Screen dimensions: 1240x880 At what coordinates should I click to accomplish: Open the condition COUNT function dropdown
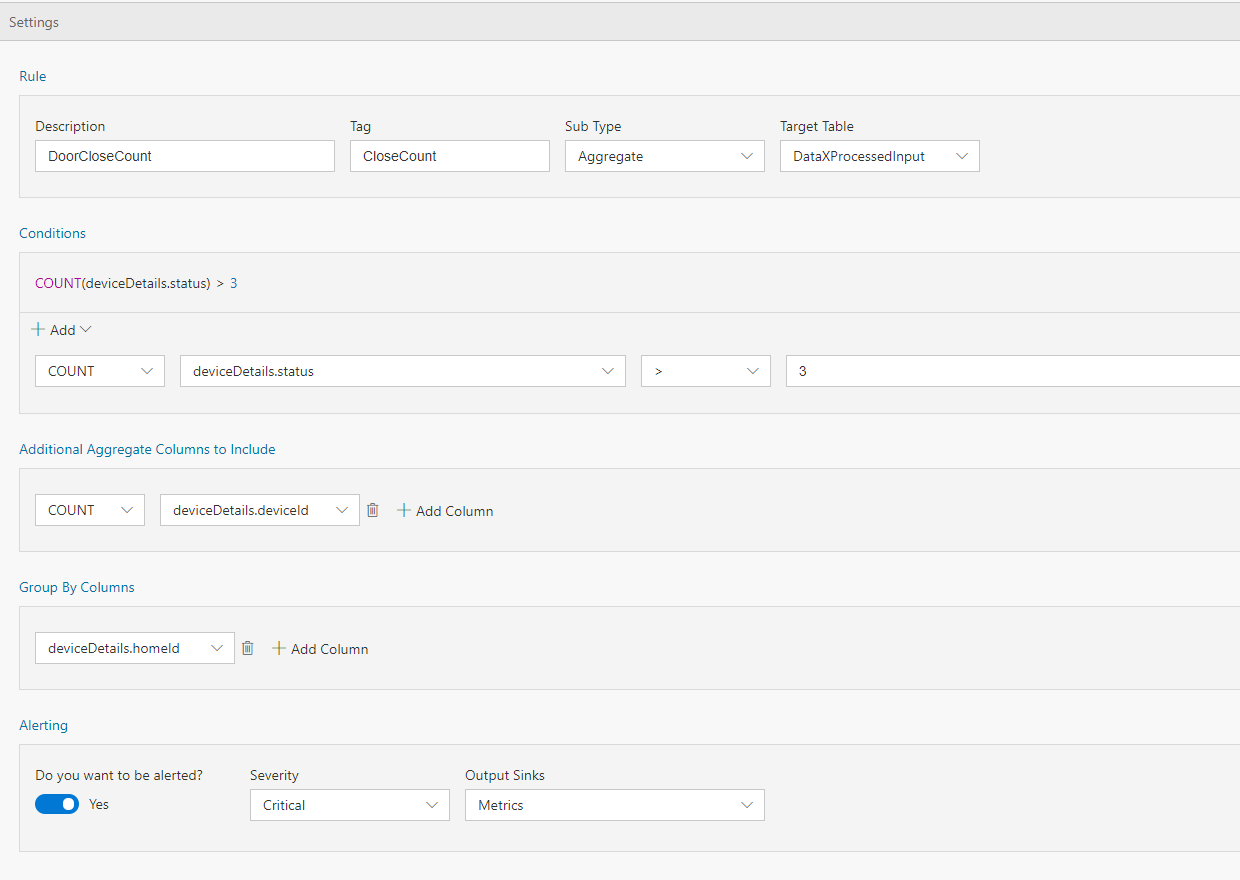99,371
